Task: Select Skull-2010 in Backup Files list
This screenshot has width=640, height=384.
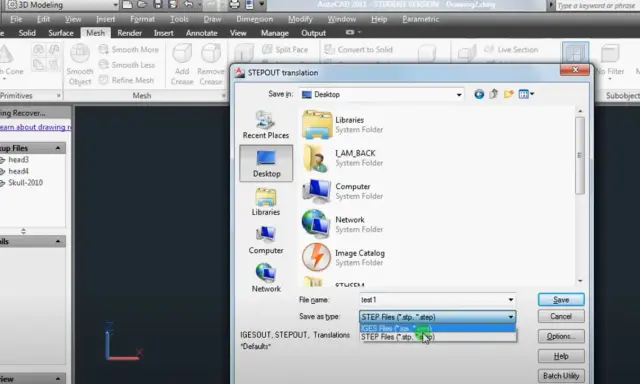Action: (25, 182)
